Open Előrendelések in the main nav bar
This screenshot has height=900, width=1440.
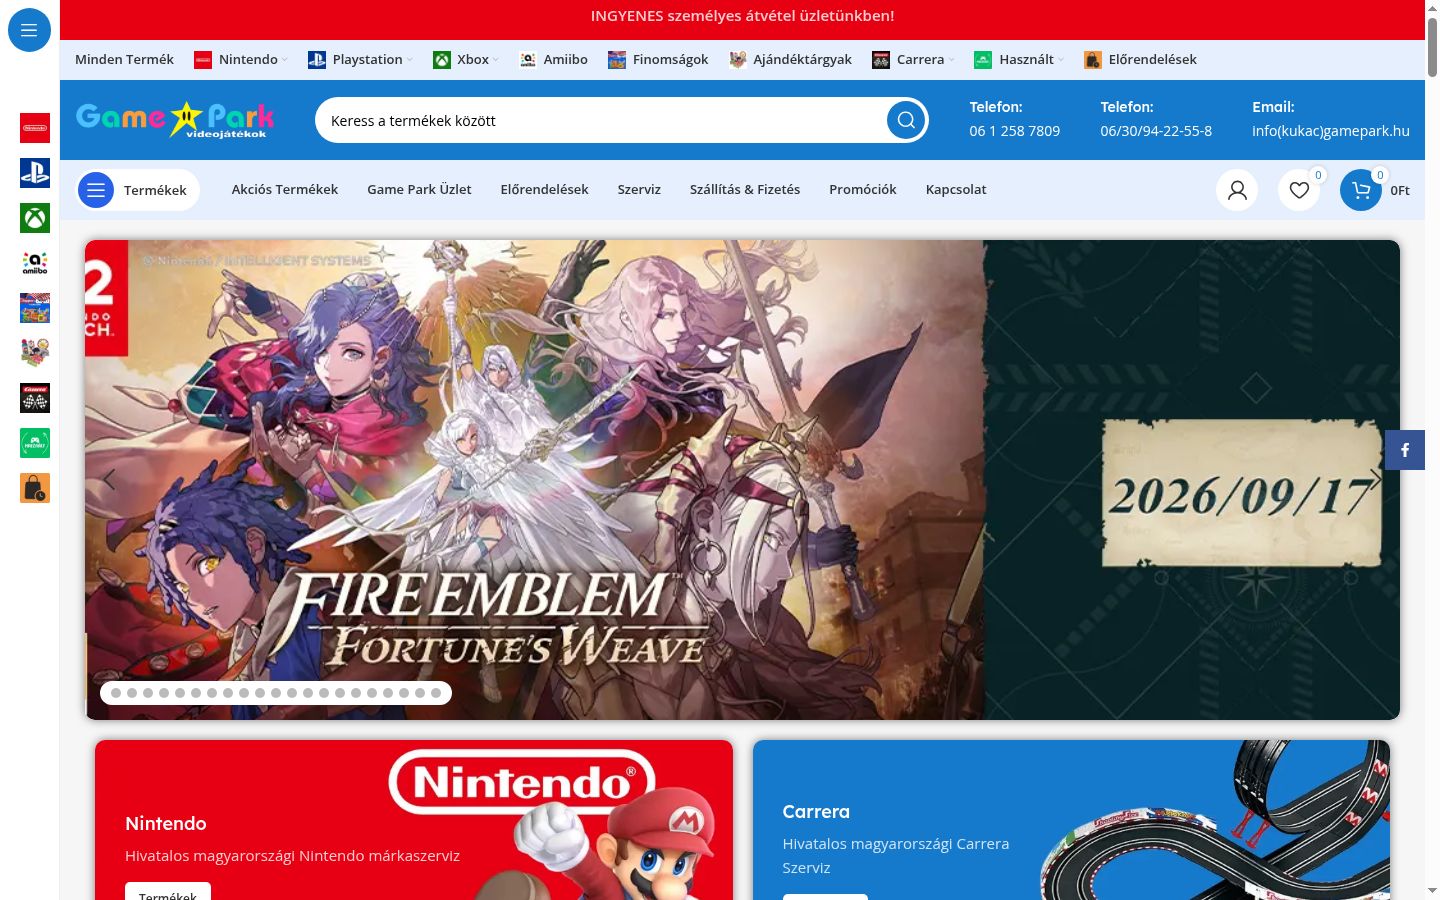[x=545, y=189]
